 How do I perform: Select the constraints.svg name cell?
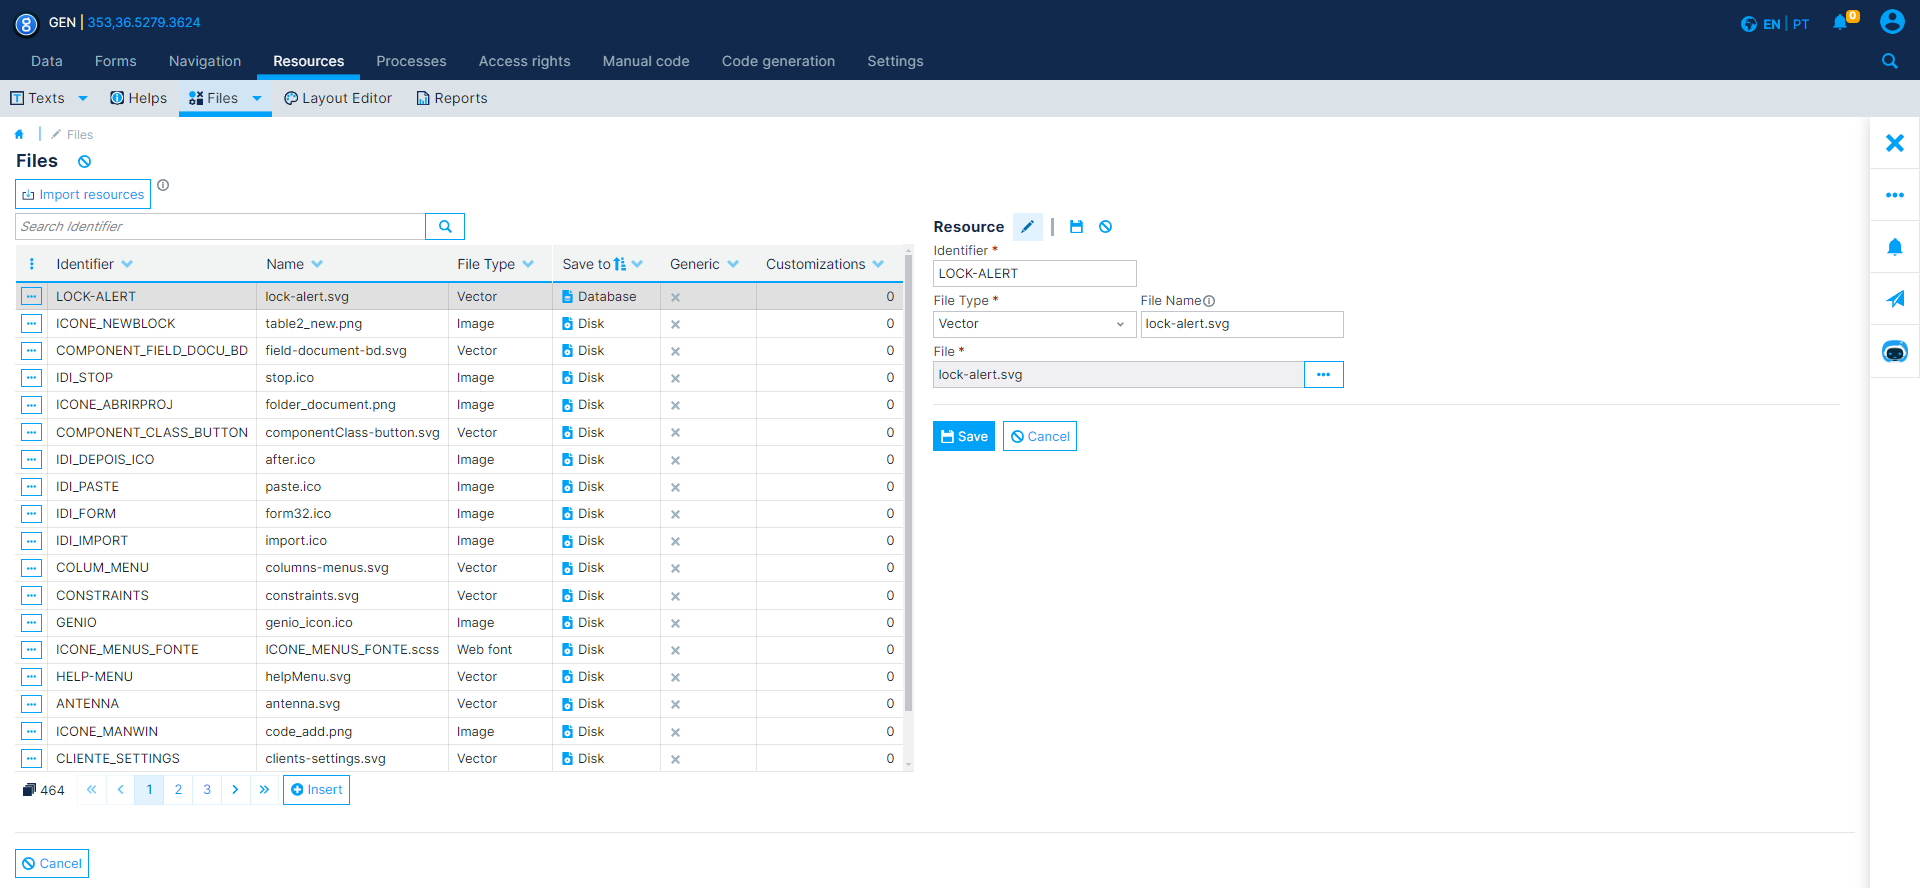click(x=312, y=596)
